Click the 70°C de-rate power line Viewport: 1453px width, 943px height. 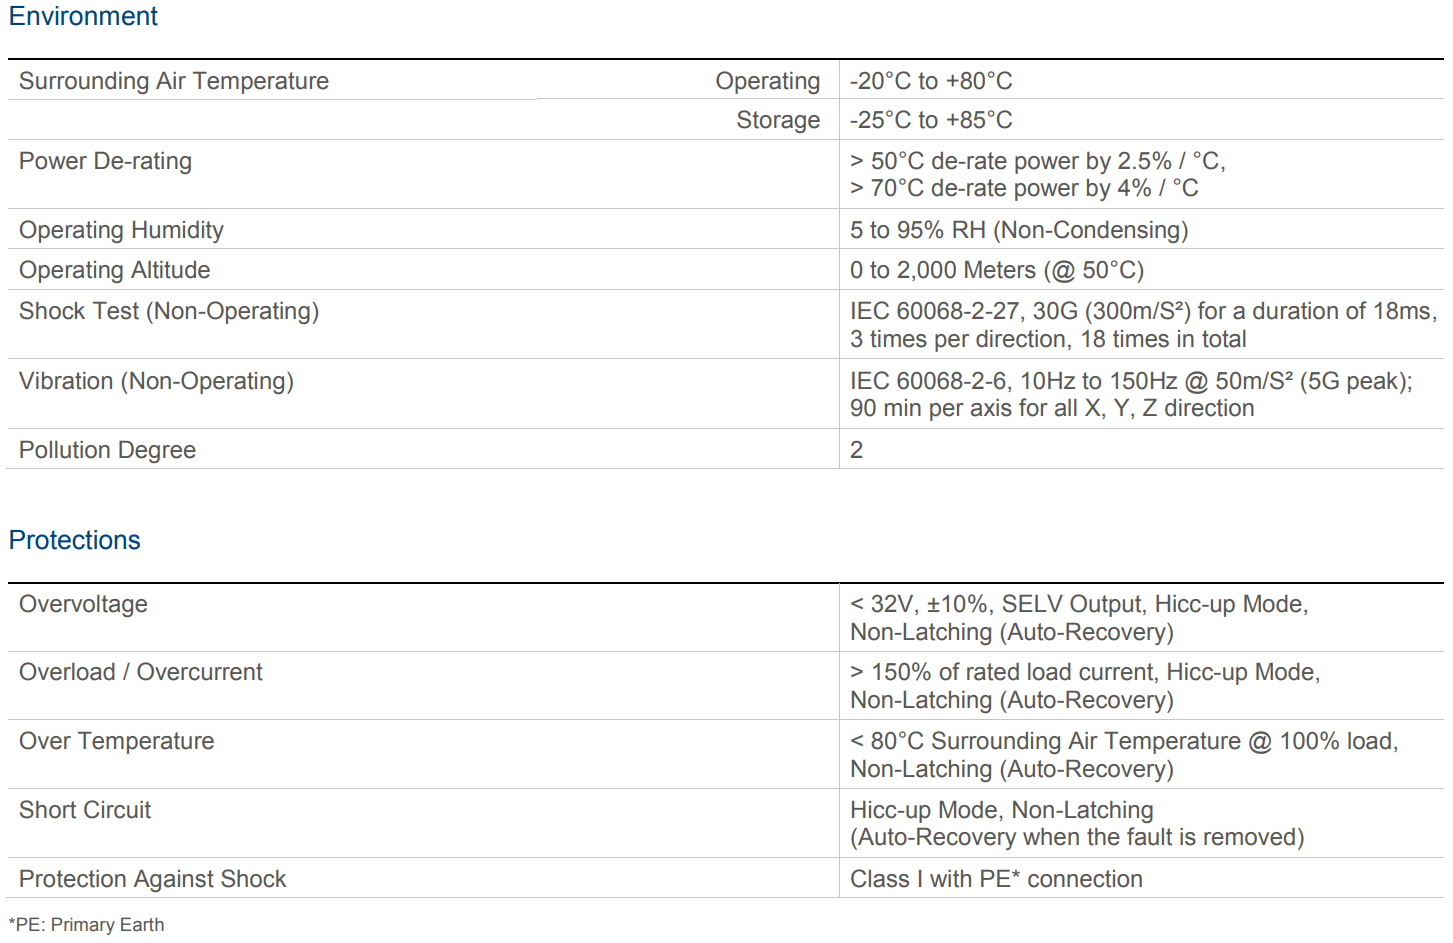point(1024,188)
